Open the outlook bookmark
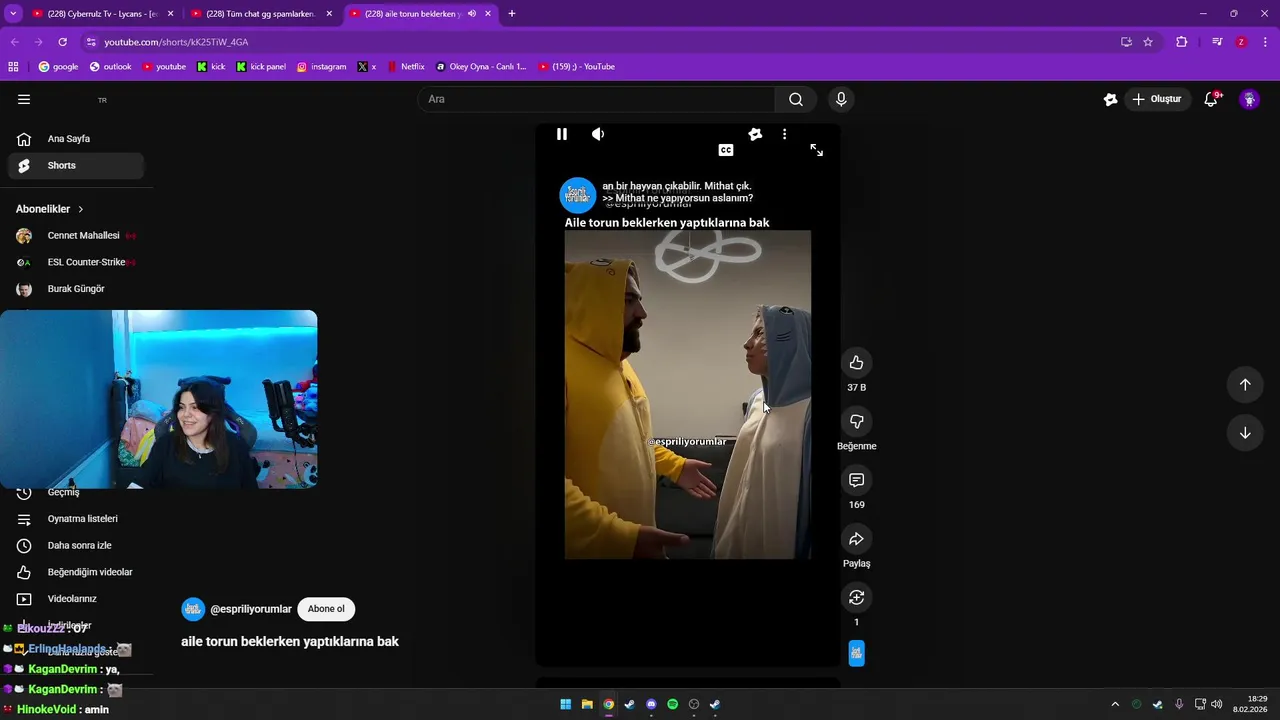 (x=110, y=67)
